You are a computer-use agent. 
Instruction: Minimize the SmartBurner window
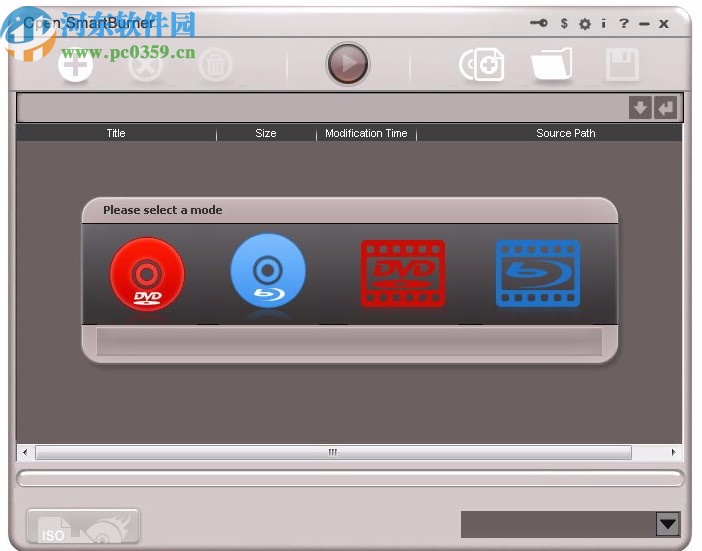[644, 24]
